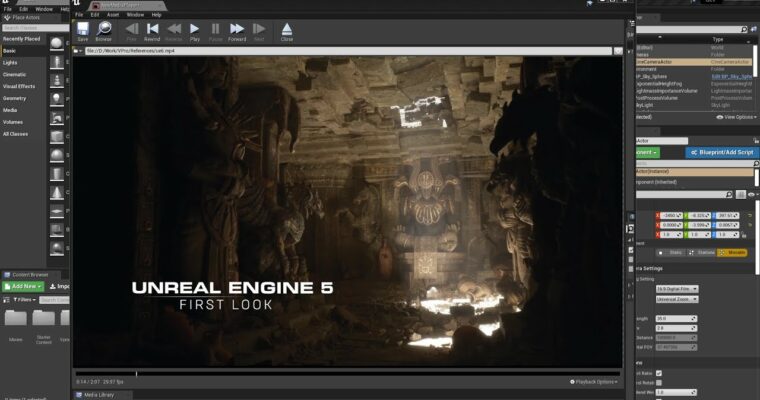The width and height of the screenshot is (760, 400).
Task: Set mobility to Stationary
Action: click(702, 253)
